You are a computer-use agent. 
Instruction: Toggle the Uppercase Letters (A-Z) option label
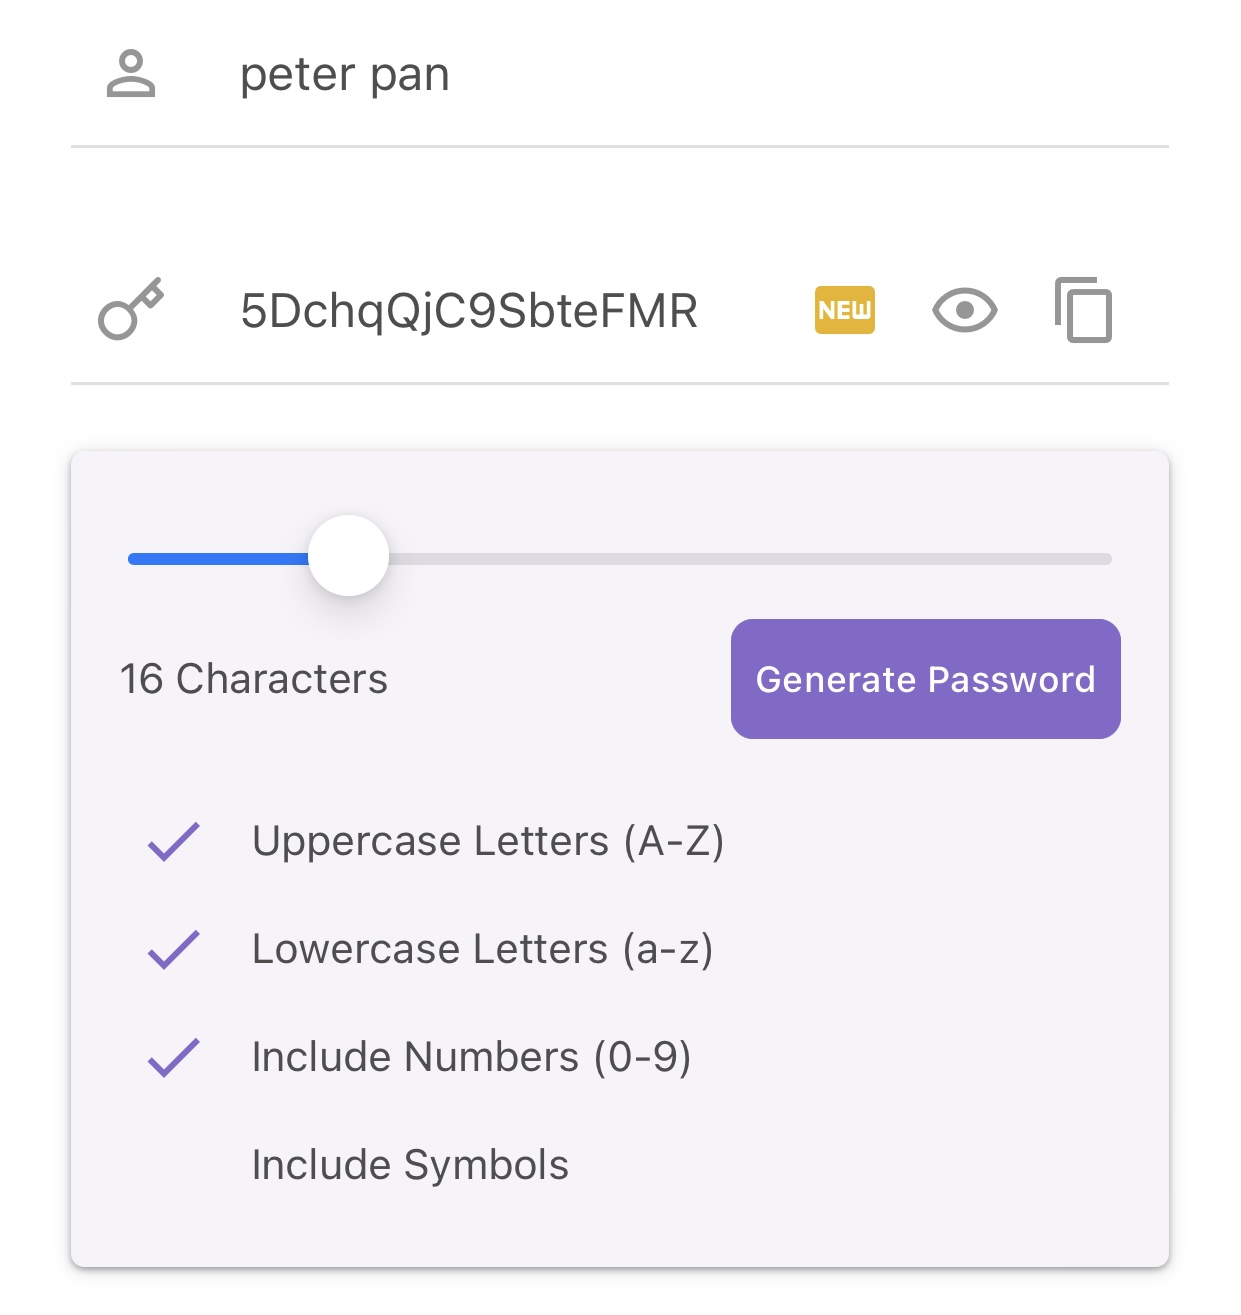487,841
